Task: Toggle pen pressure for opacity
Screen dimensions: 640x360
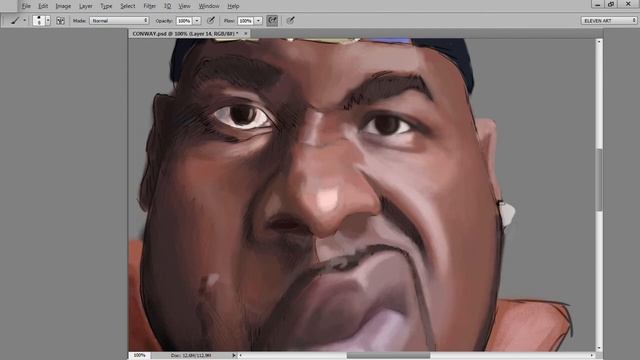Action: 211,20
